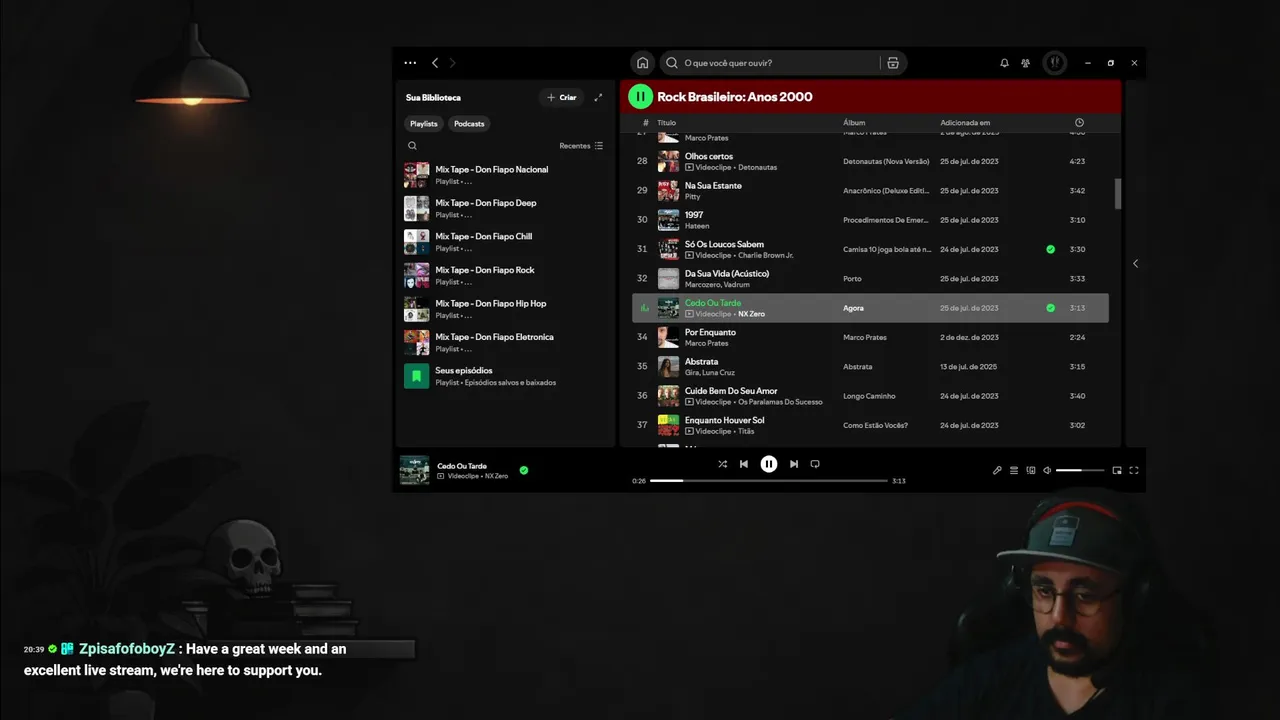Toggle repeat mode

pyautogui.click(x=815, y=464)
